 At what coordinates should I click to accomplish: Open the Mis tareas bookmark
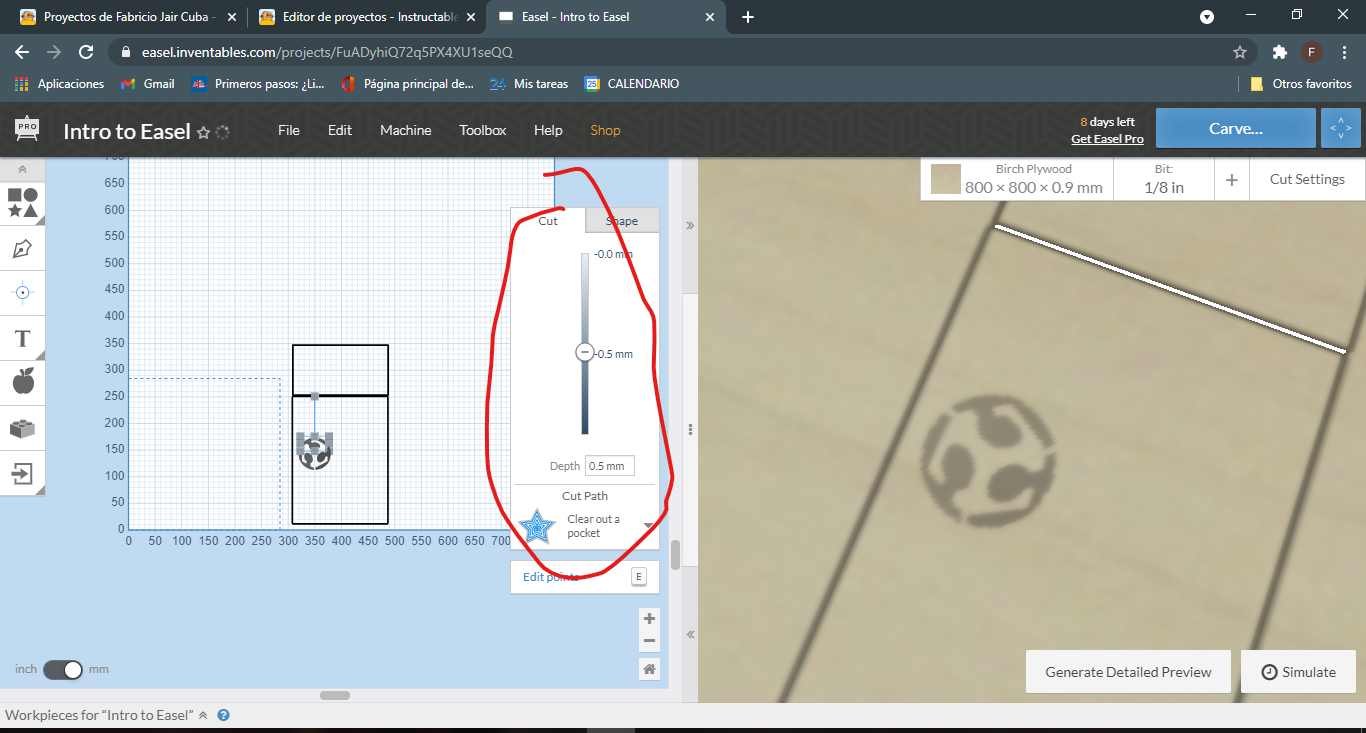point(529,84)
